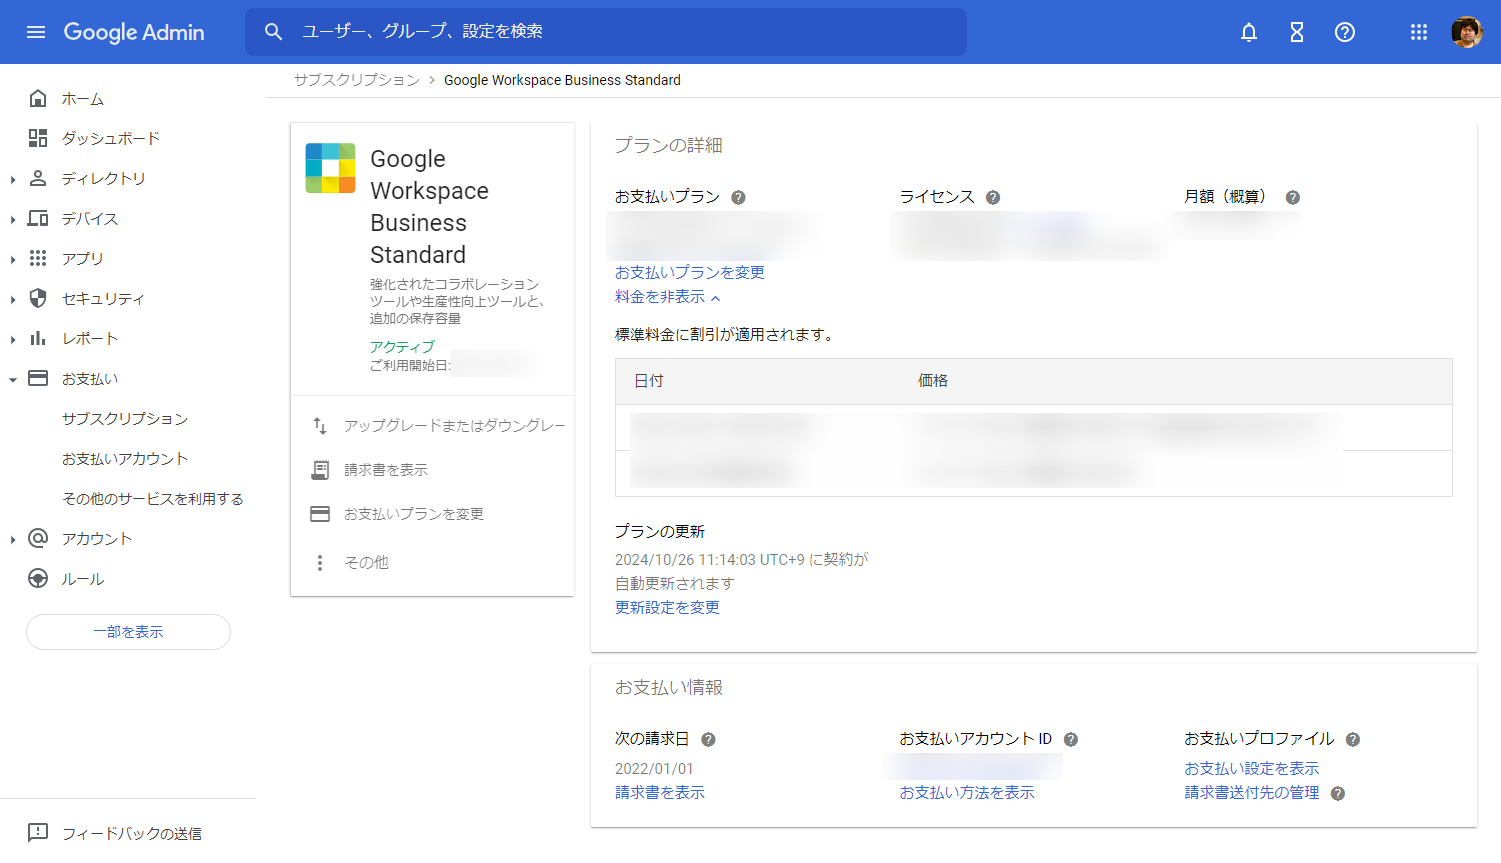The width and height of the screenshot is (1501, 863).
Task: Open the main hamburger menu
Action: (x=36, y=32)
